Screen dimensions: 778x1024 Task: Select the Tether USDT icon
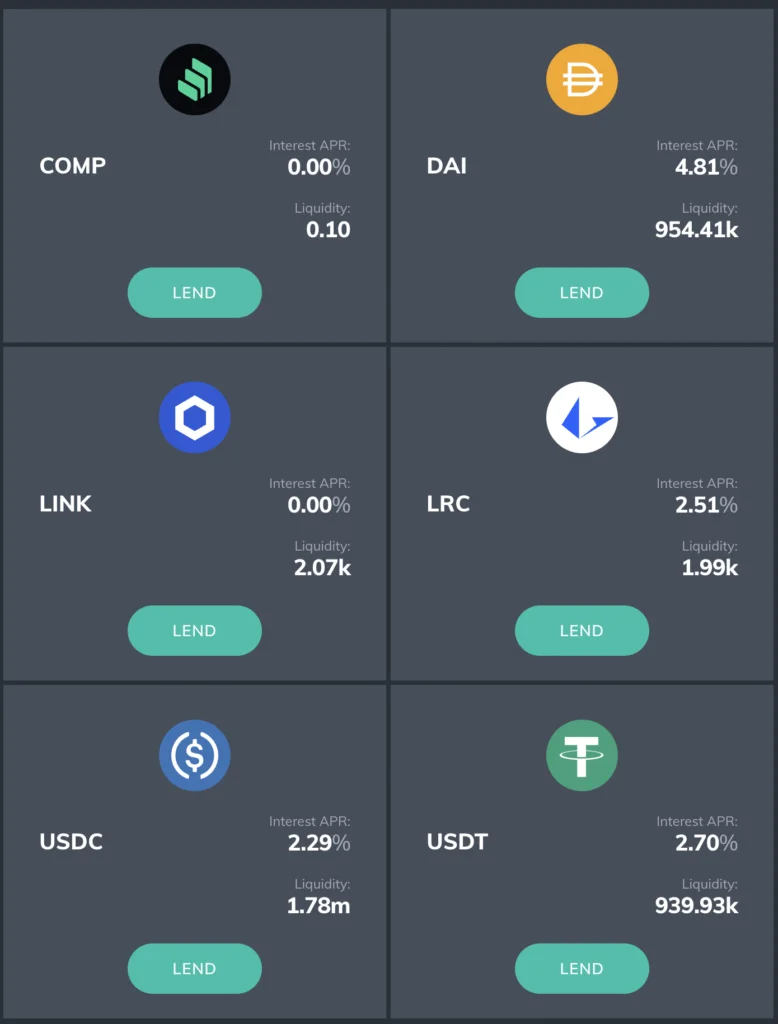[x=582, y=755]
